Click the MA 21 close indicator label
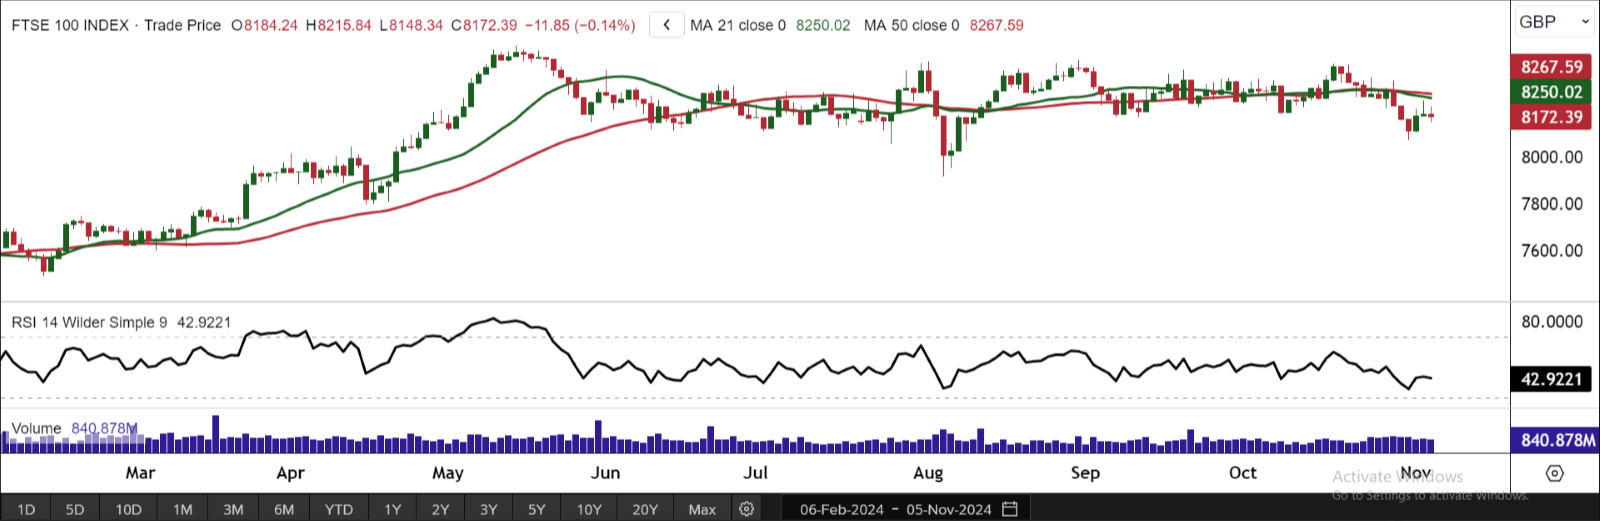Image resolution: width=1600 pixels, height=521 pixels. (738, 25)
